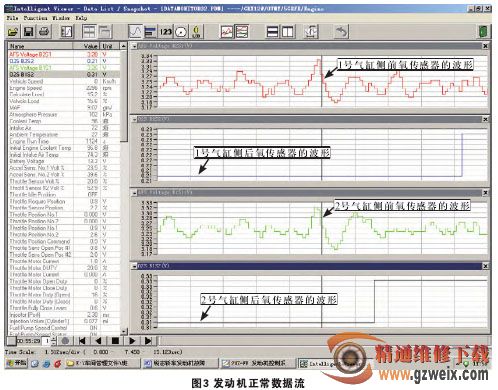This screenshot has height=390, width=498.
Task: Play the snapshot with the play button
Action: [132, 341]
